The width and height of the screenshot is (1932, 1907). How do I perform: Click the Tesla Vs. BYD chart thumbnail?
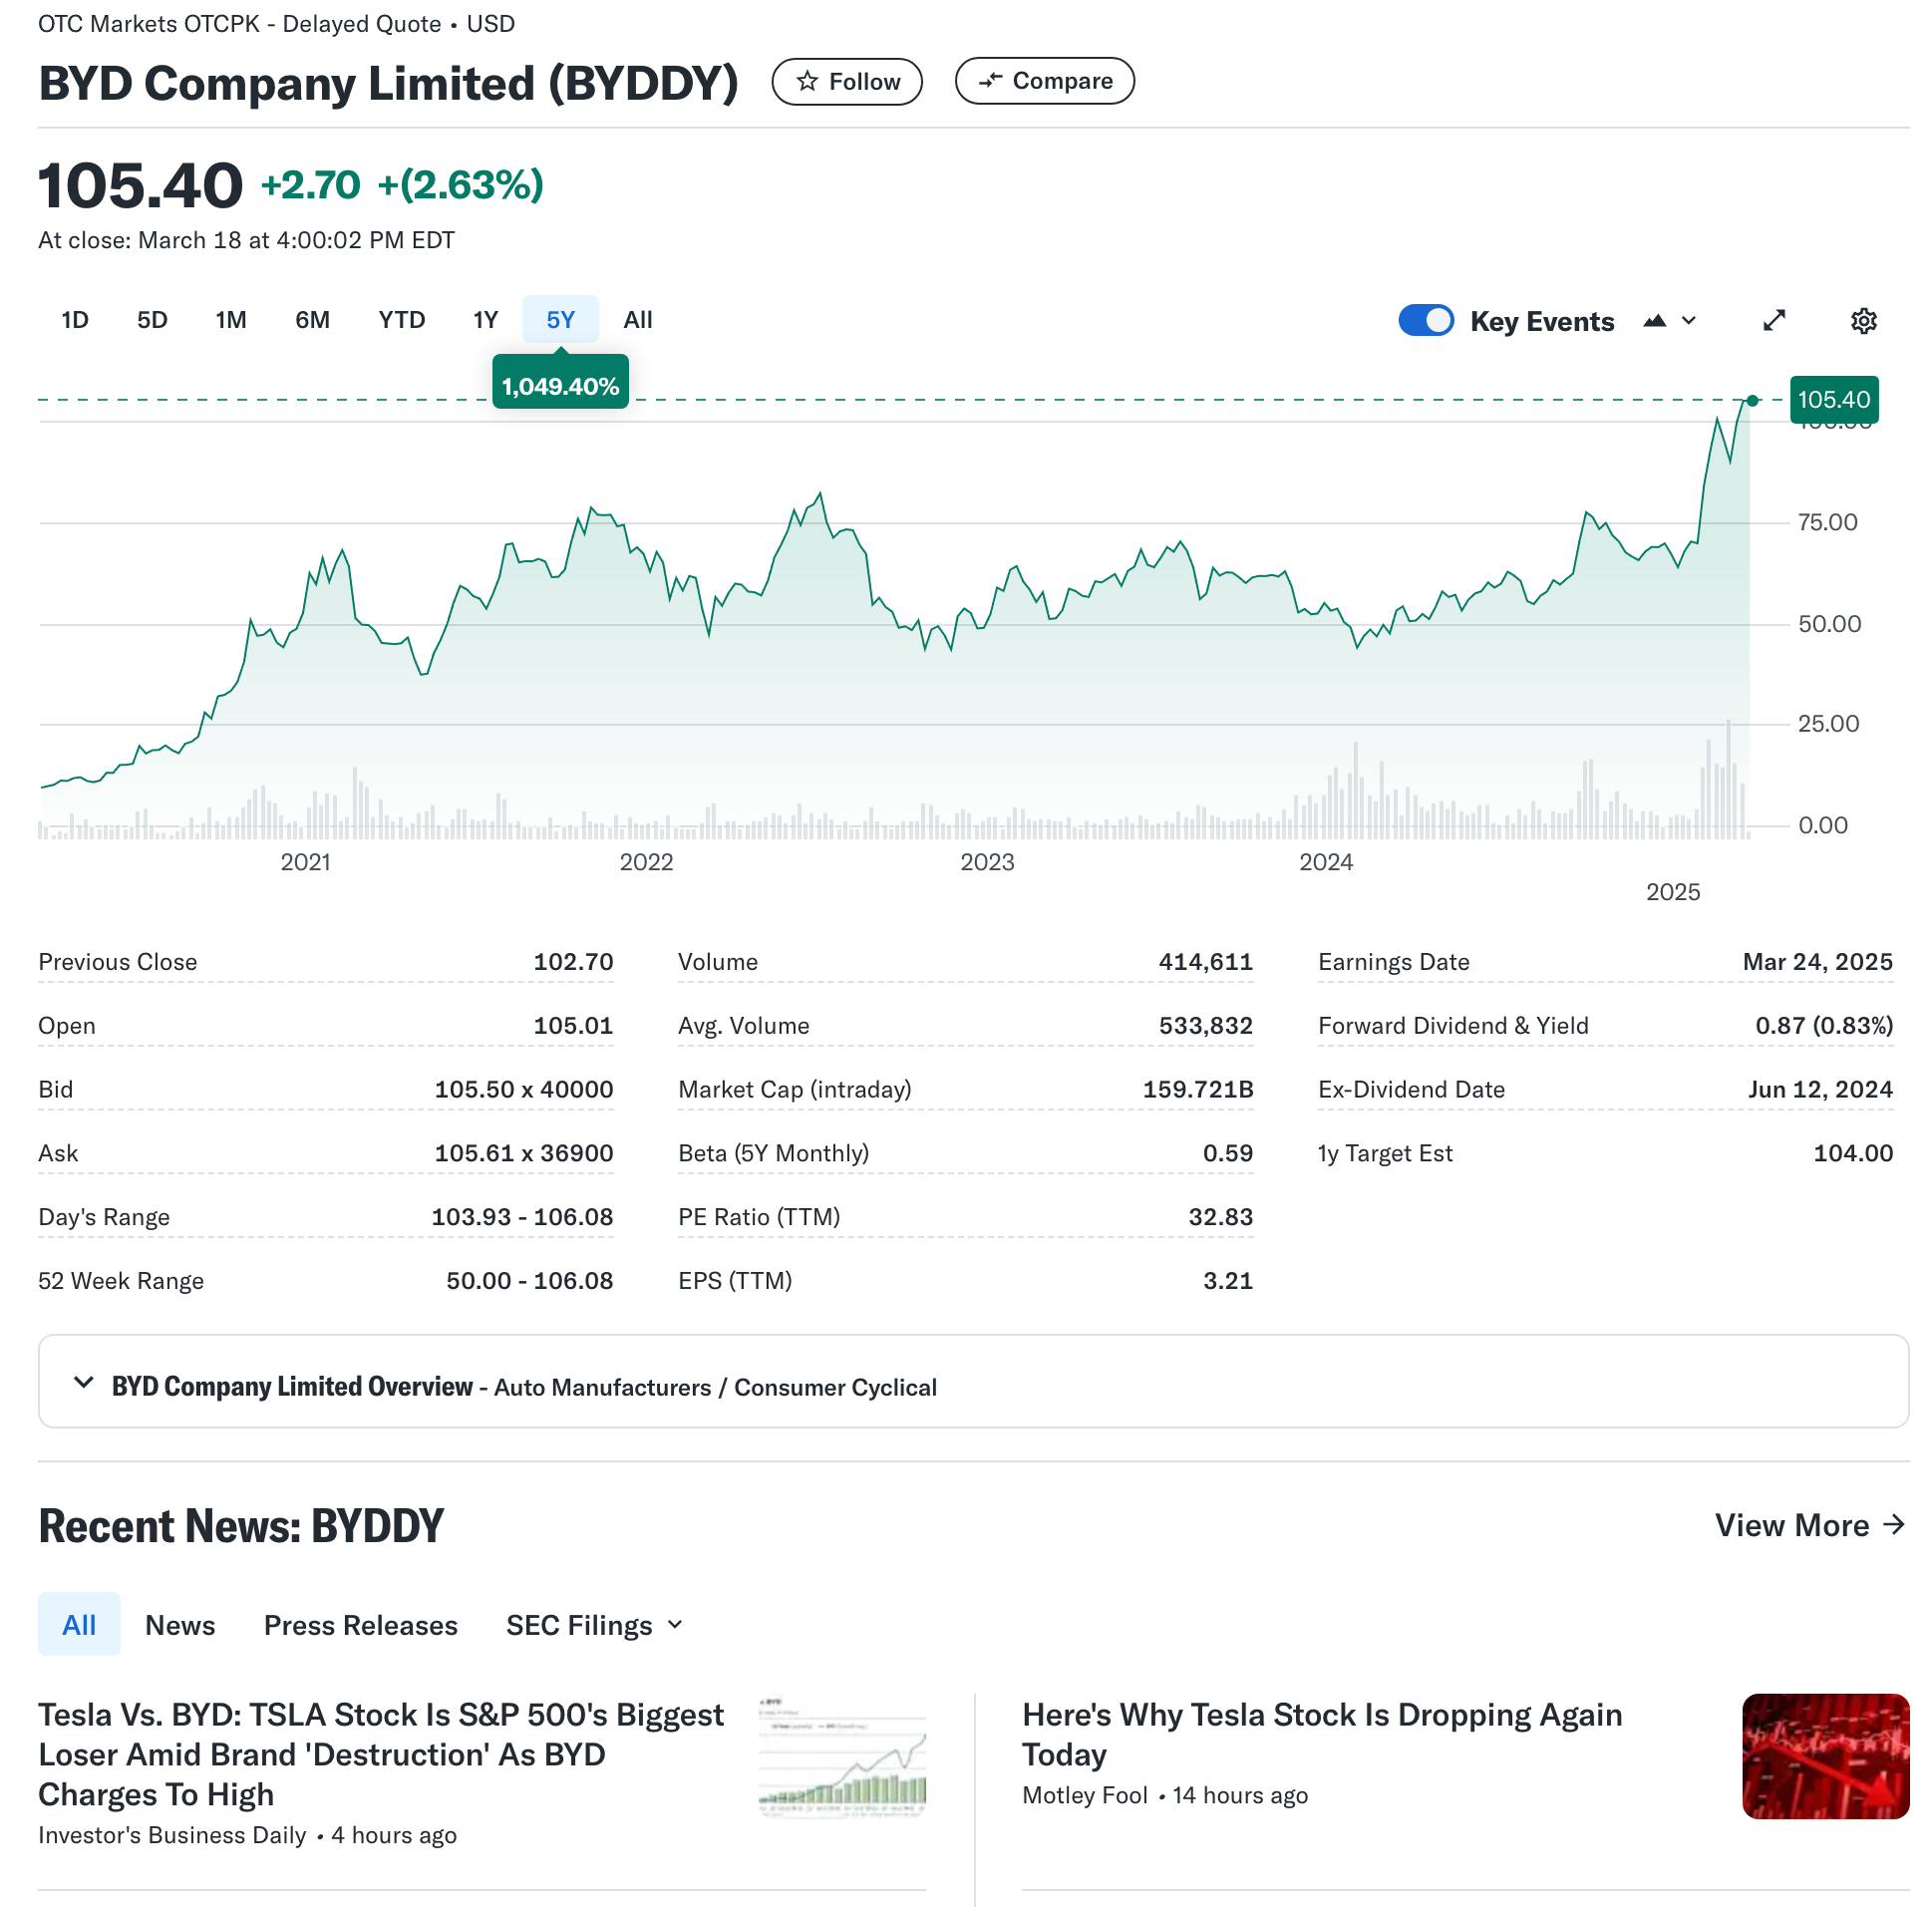[x=842, y=1756]
